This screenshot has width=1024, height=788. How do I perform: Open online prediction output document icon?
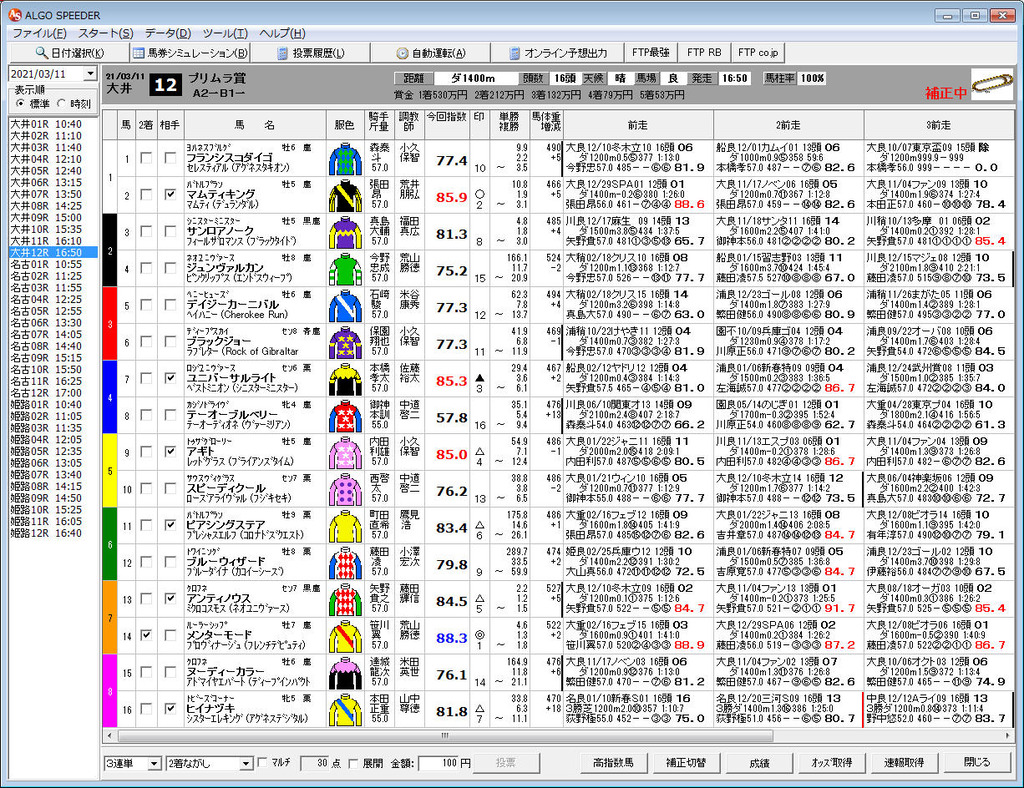pyautogui.click(x=515, y=53)
